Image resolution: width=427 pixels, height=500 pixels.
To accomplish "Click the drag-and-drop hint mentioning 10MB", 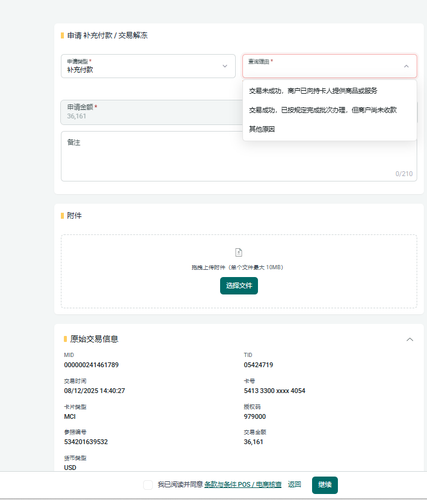I will pyautogui.click(x=237, y=267).
